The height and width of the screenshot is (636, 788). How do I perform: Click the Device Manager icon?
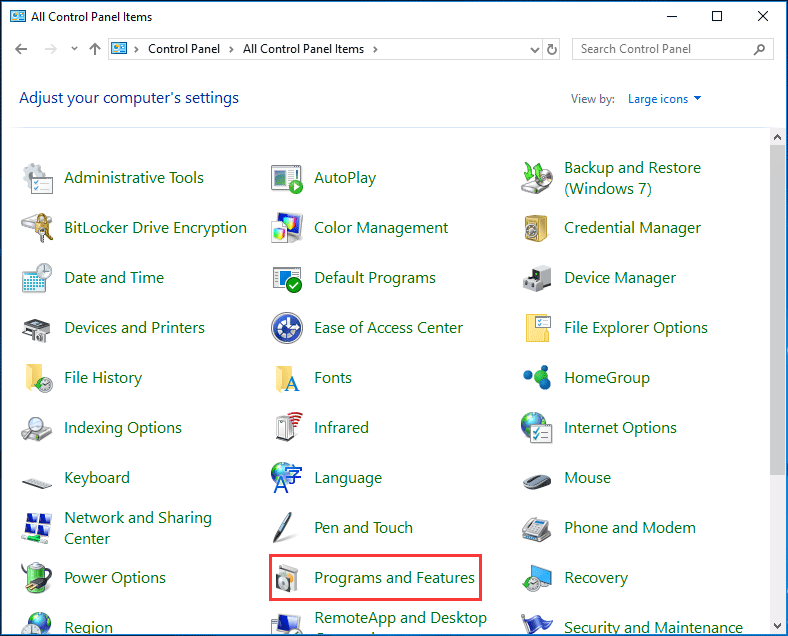click(x=537, y=278)
